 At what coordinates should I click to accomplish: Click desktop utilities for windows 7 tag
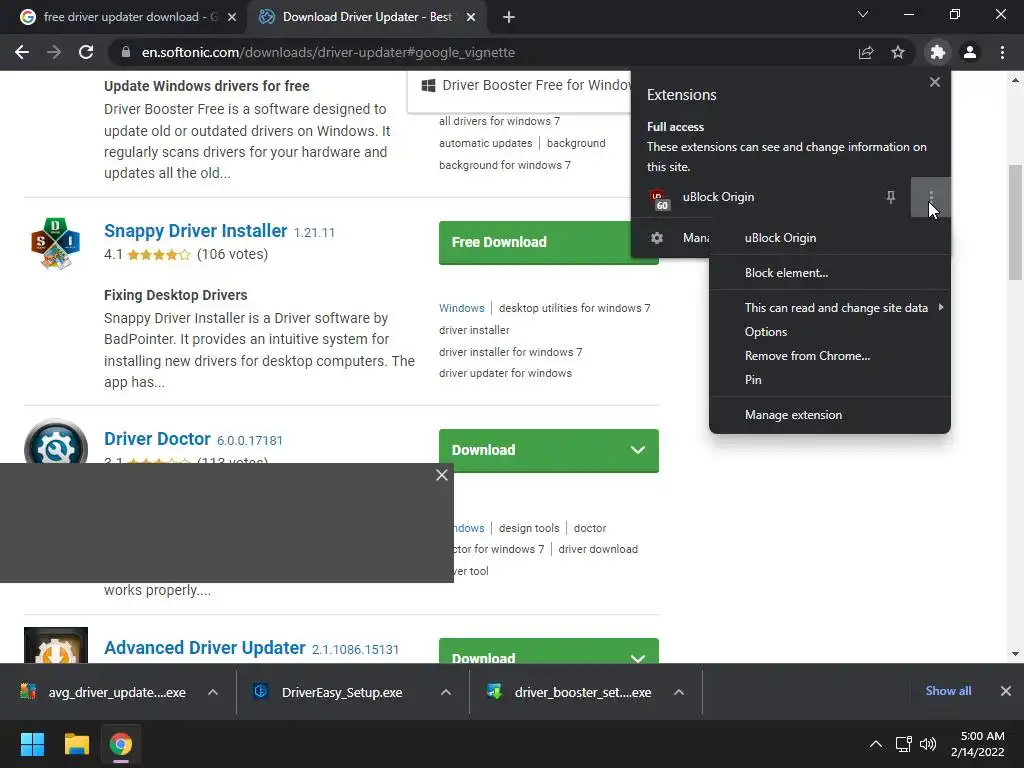click(x=575, y=308)
